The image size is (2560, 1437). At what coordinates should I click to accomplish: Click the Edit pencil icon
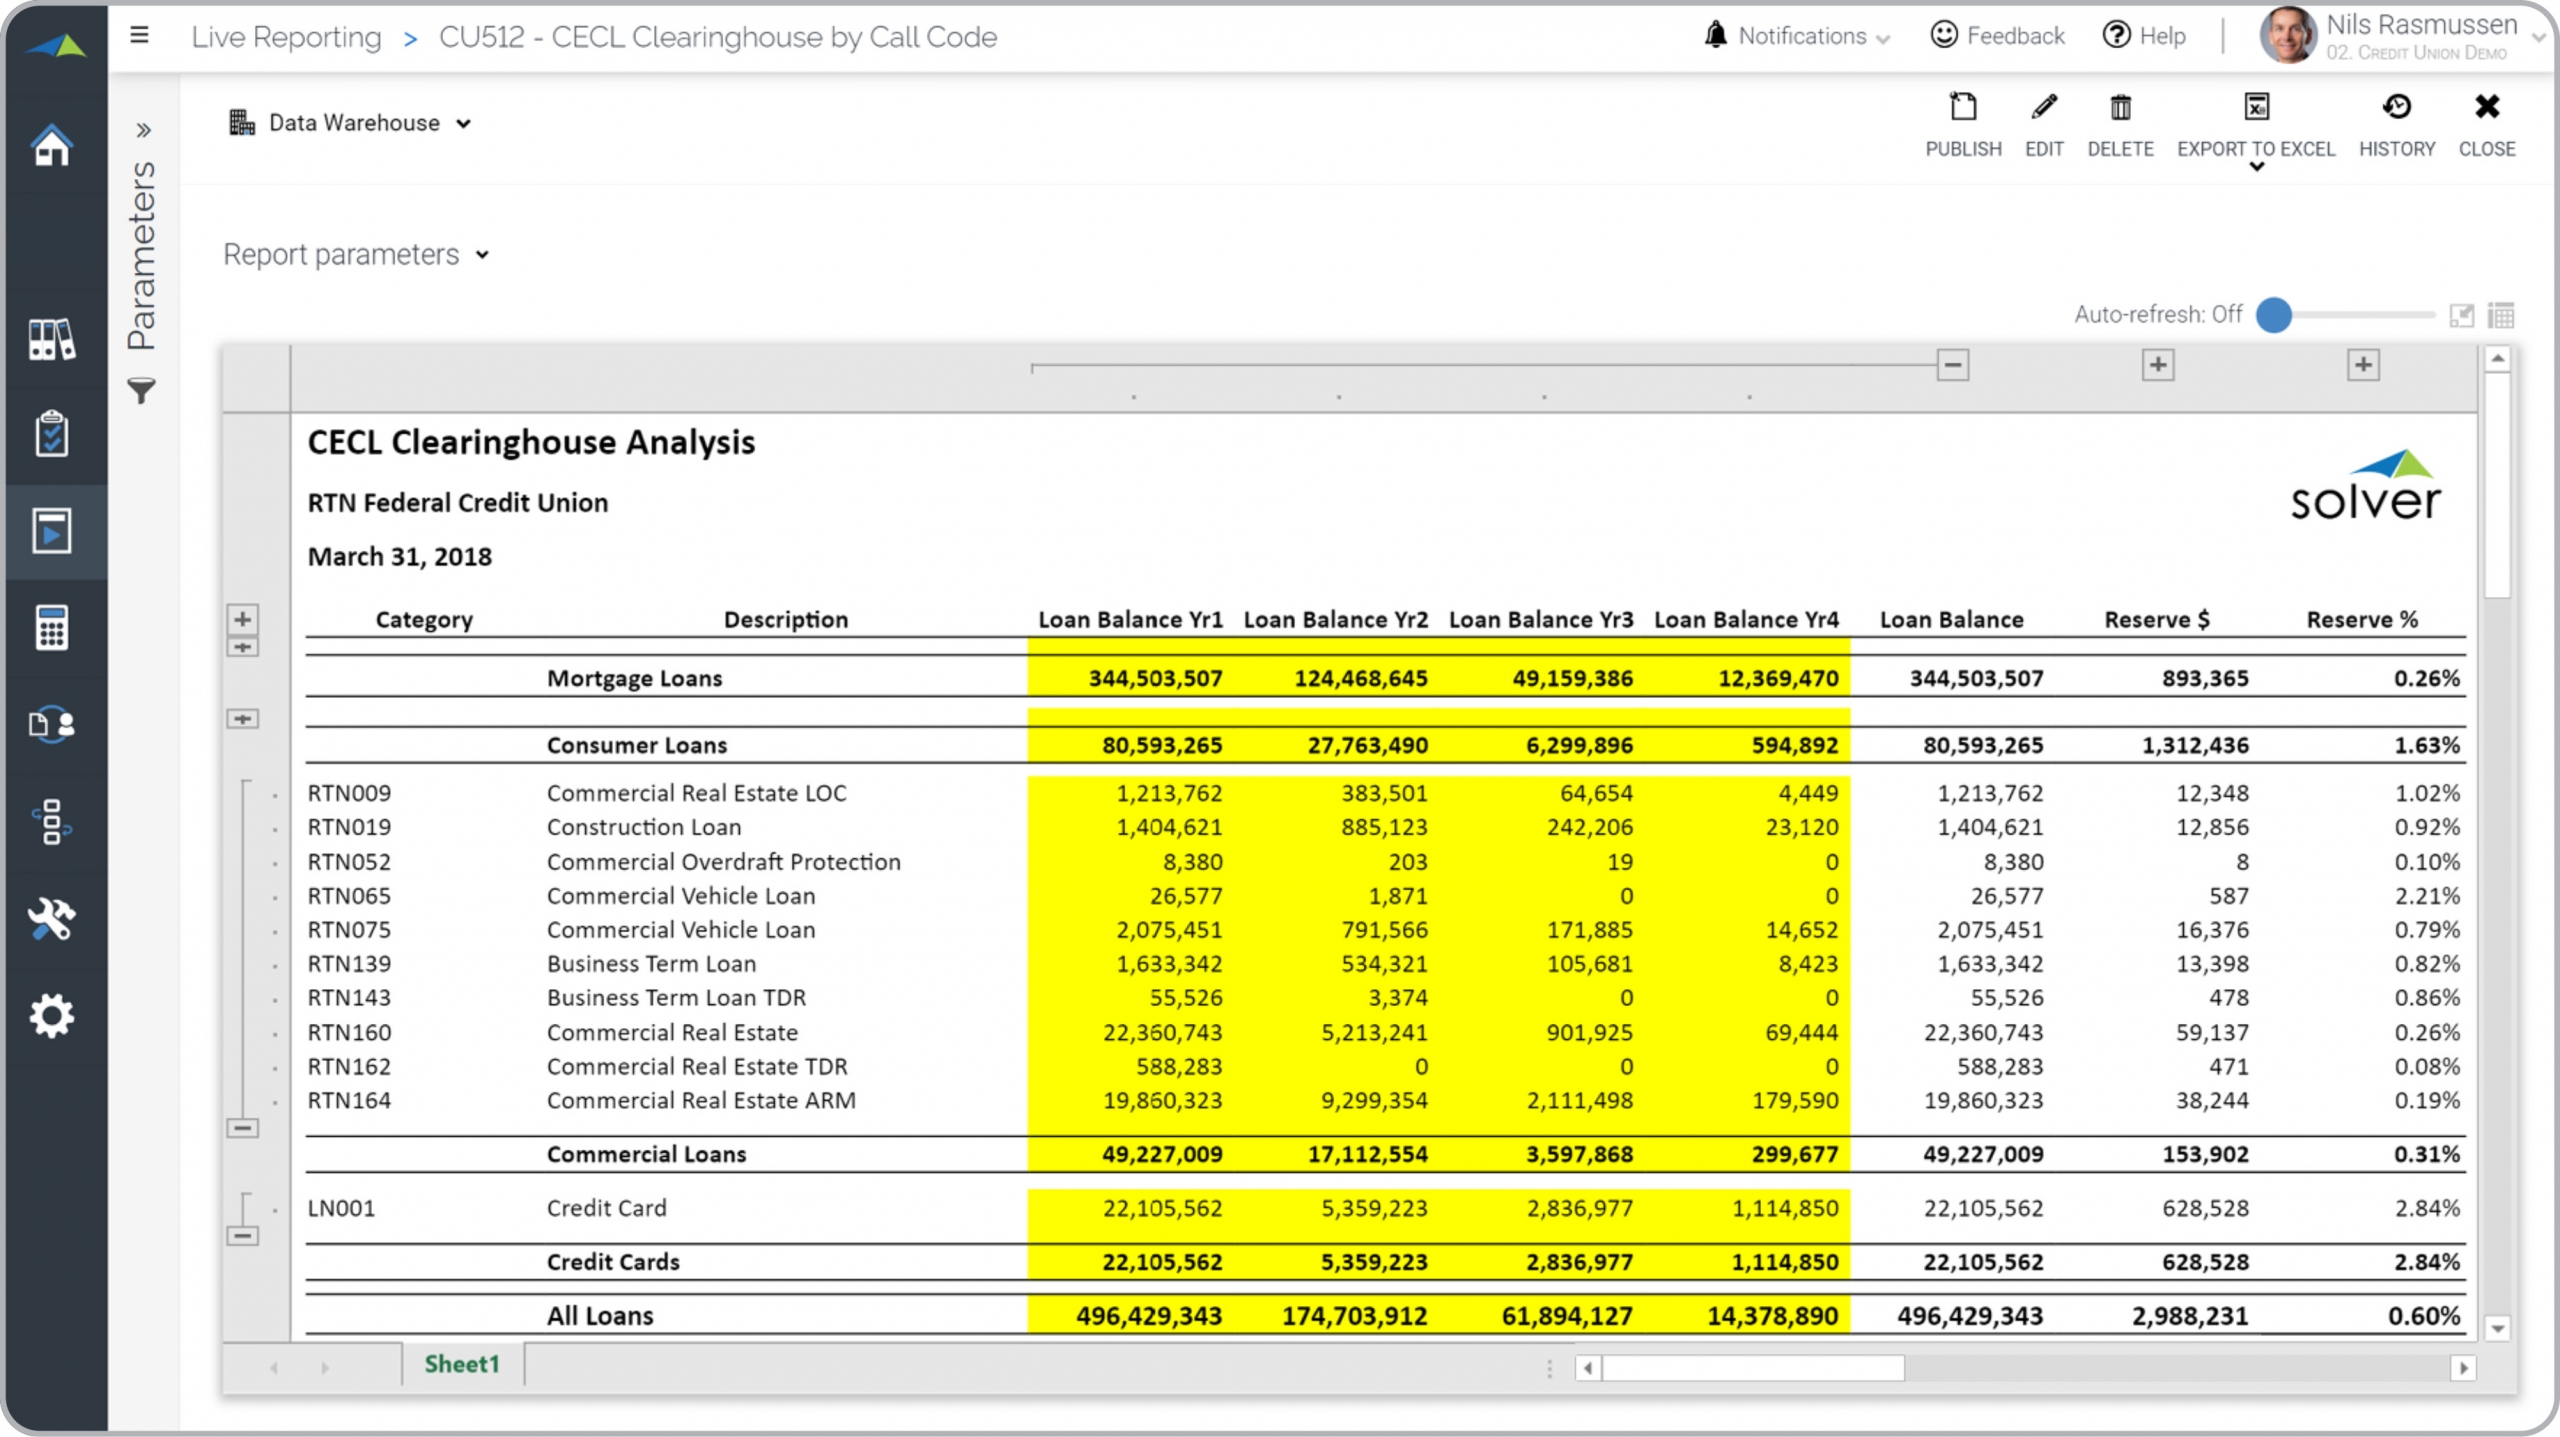click(2043, 108)
